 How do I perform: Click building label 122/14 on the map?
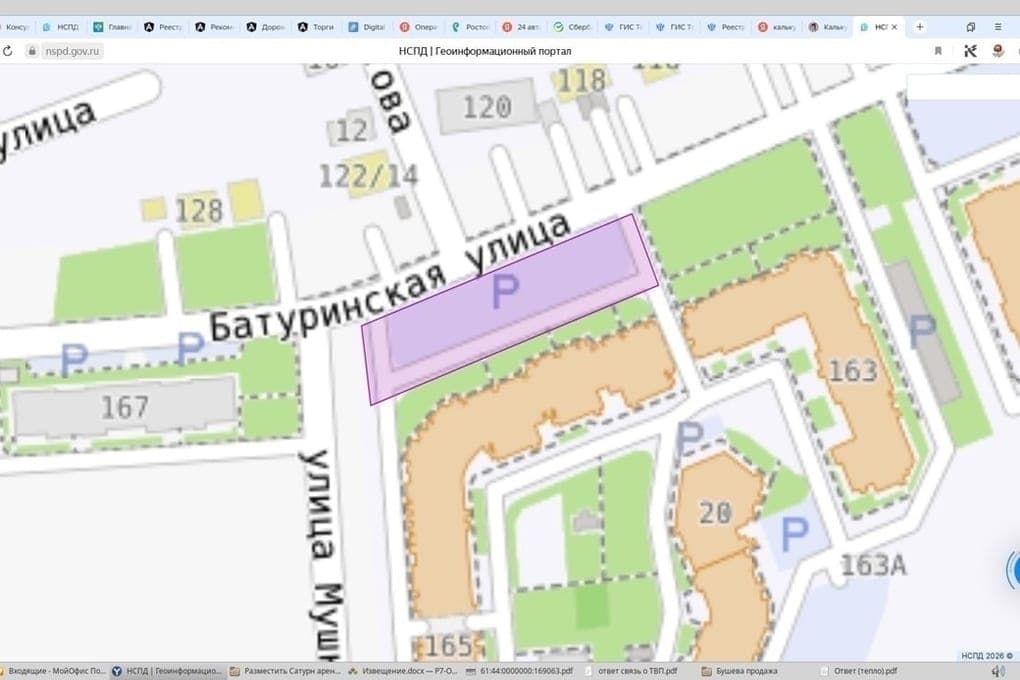369,176
